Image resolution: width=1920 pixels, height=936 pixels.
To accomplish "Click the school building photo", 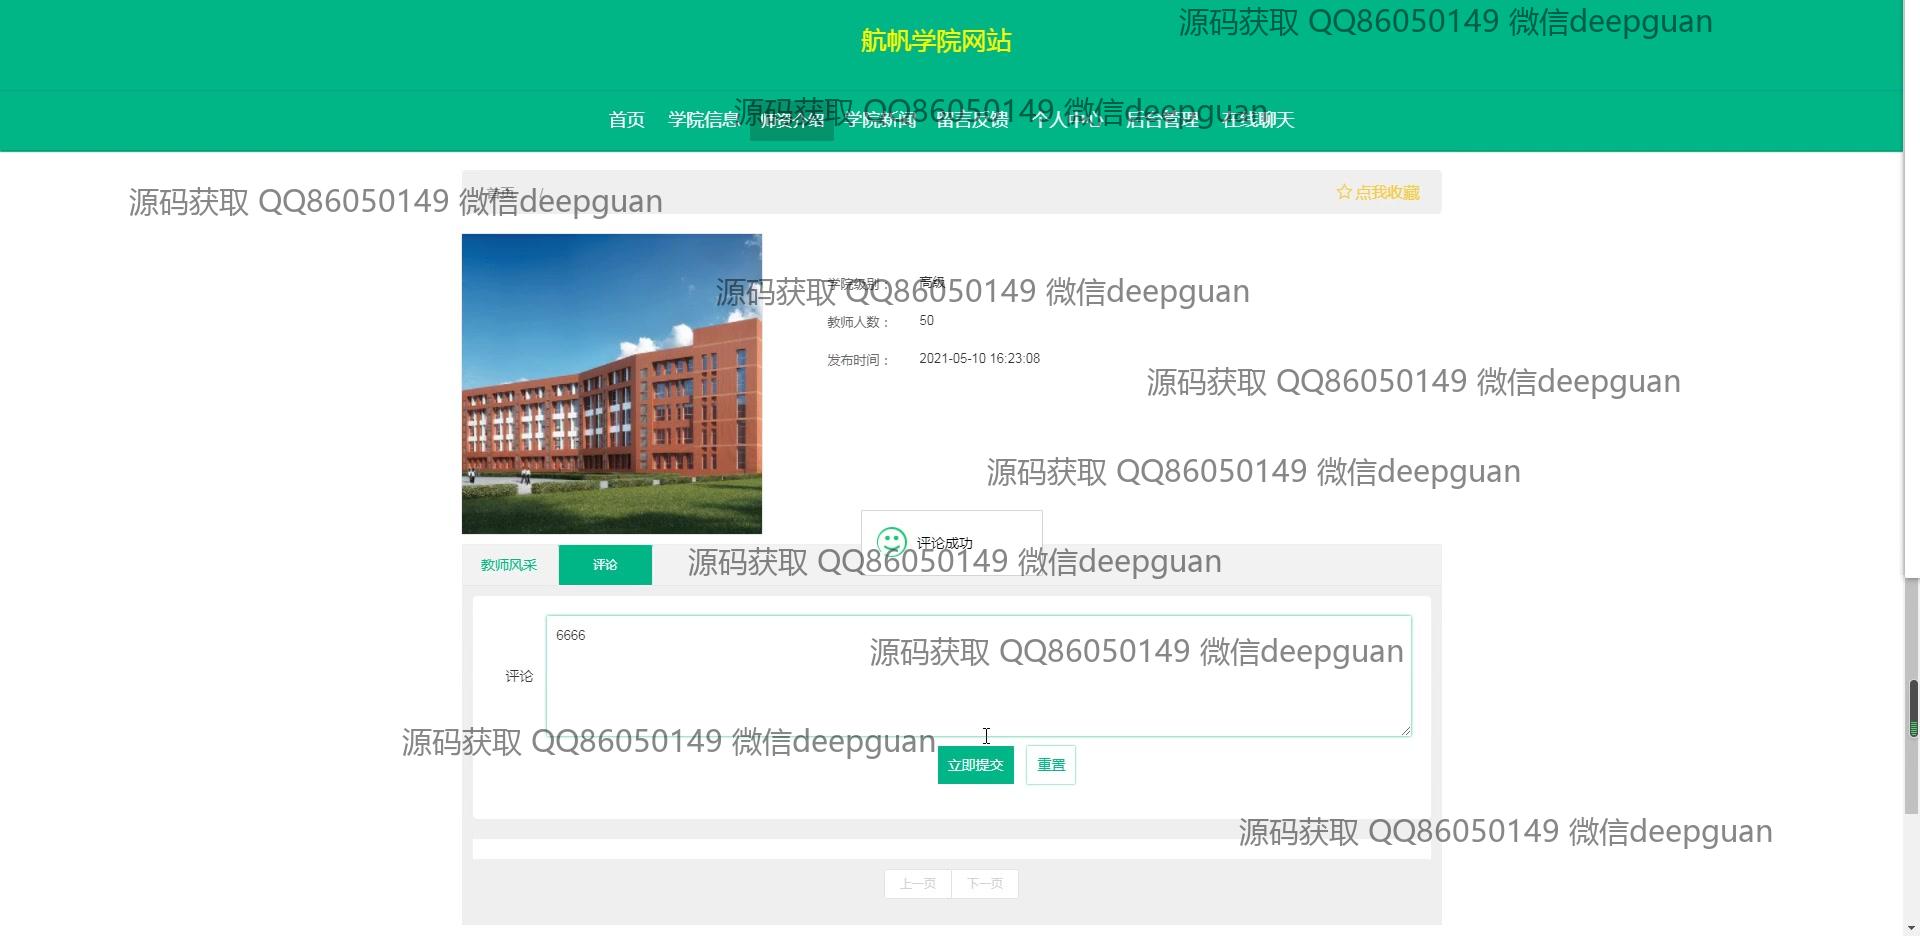I will click(612, 384).
